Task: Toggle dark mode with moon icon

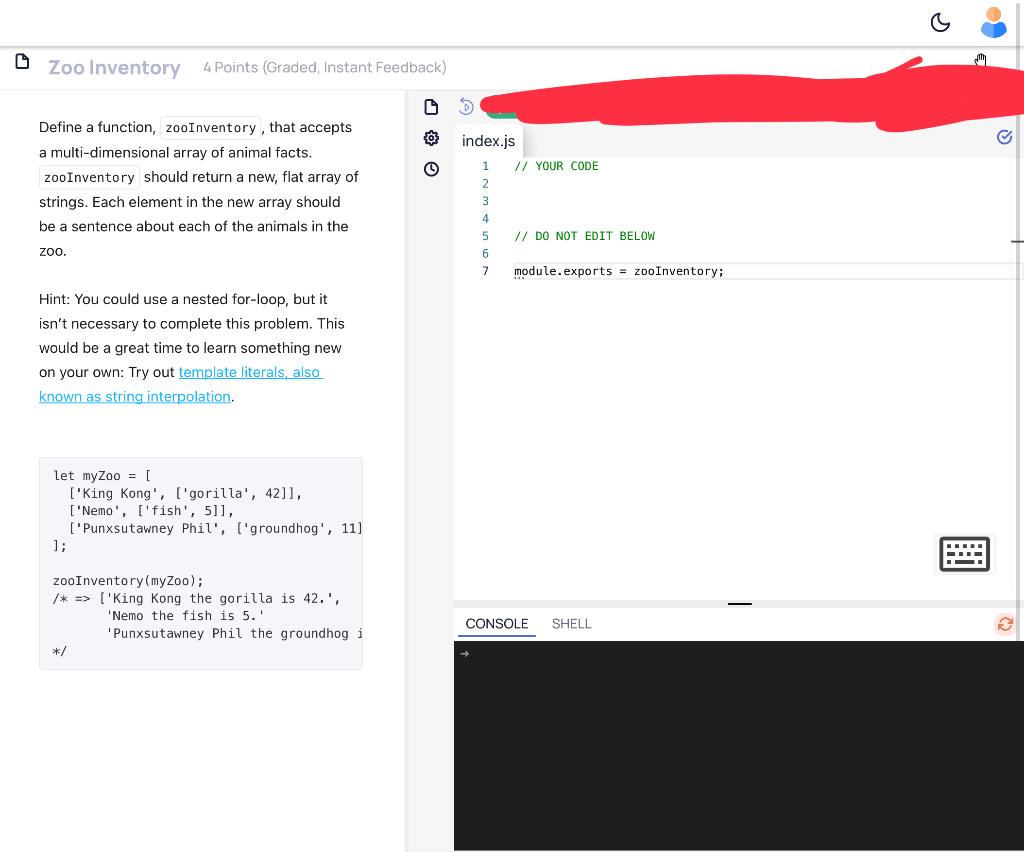Action: (940, 21)
